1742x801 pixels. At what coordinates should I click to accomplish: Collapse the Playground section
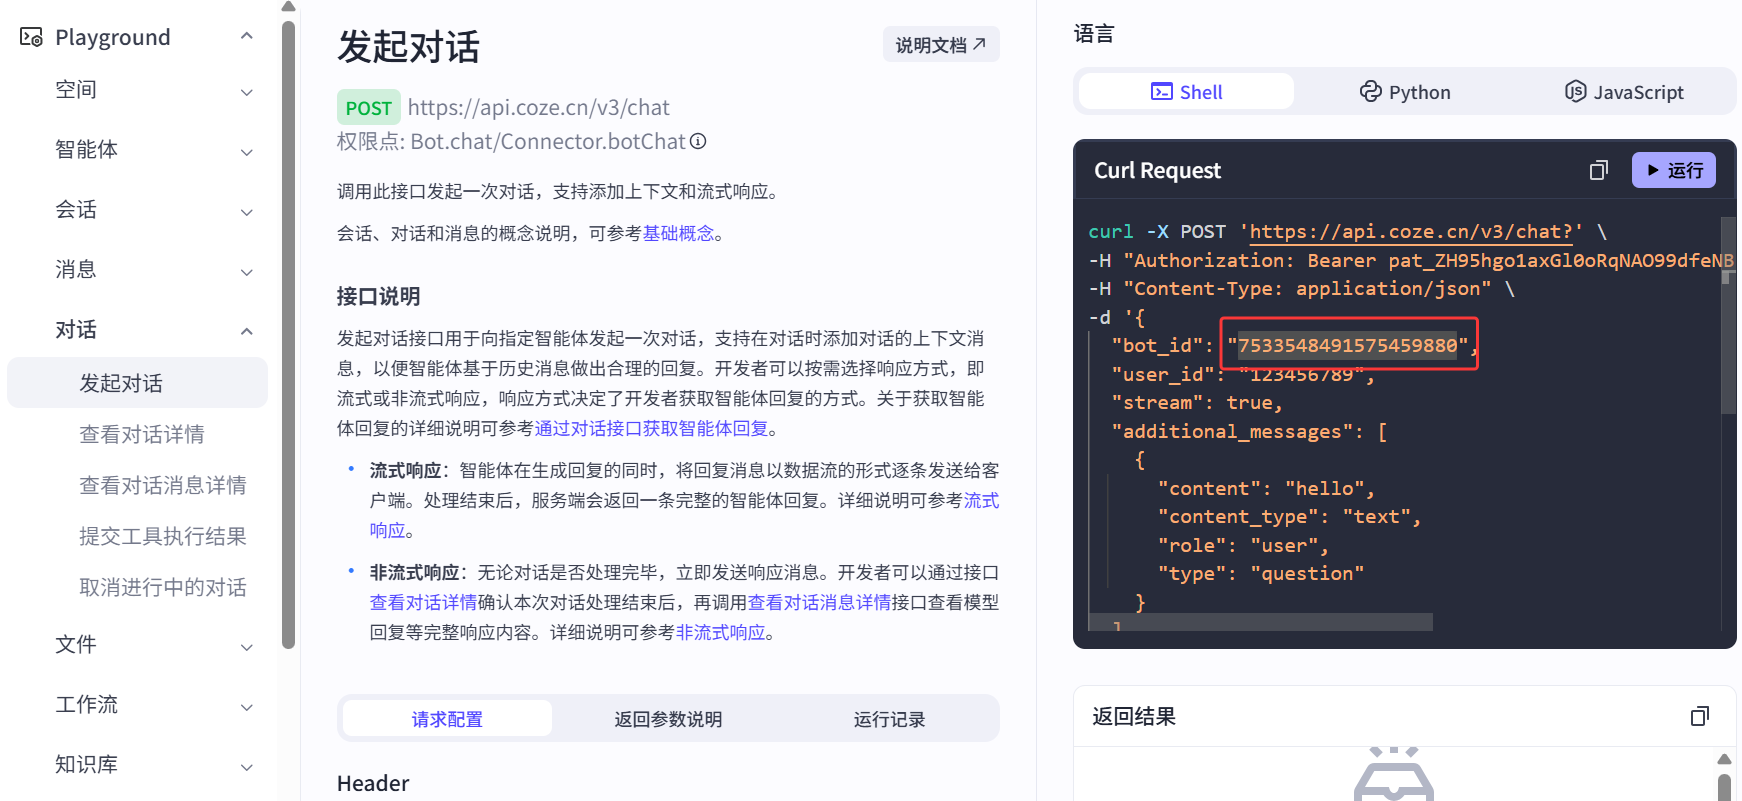(x=246, y=37)
